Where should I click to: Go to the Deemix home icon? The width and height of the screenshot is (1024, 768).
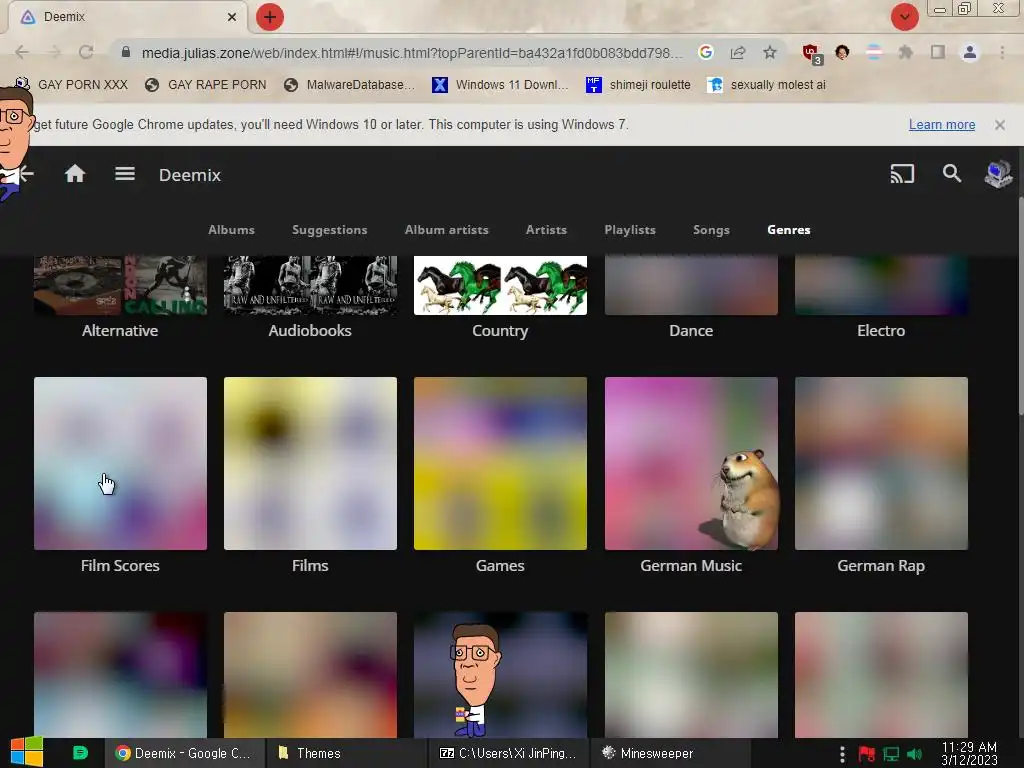tap(75, 174)
